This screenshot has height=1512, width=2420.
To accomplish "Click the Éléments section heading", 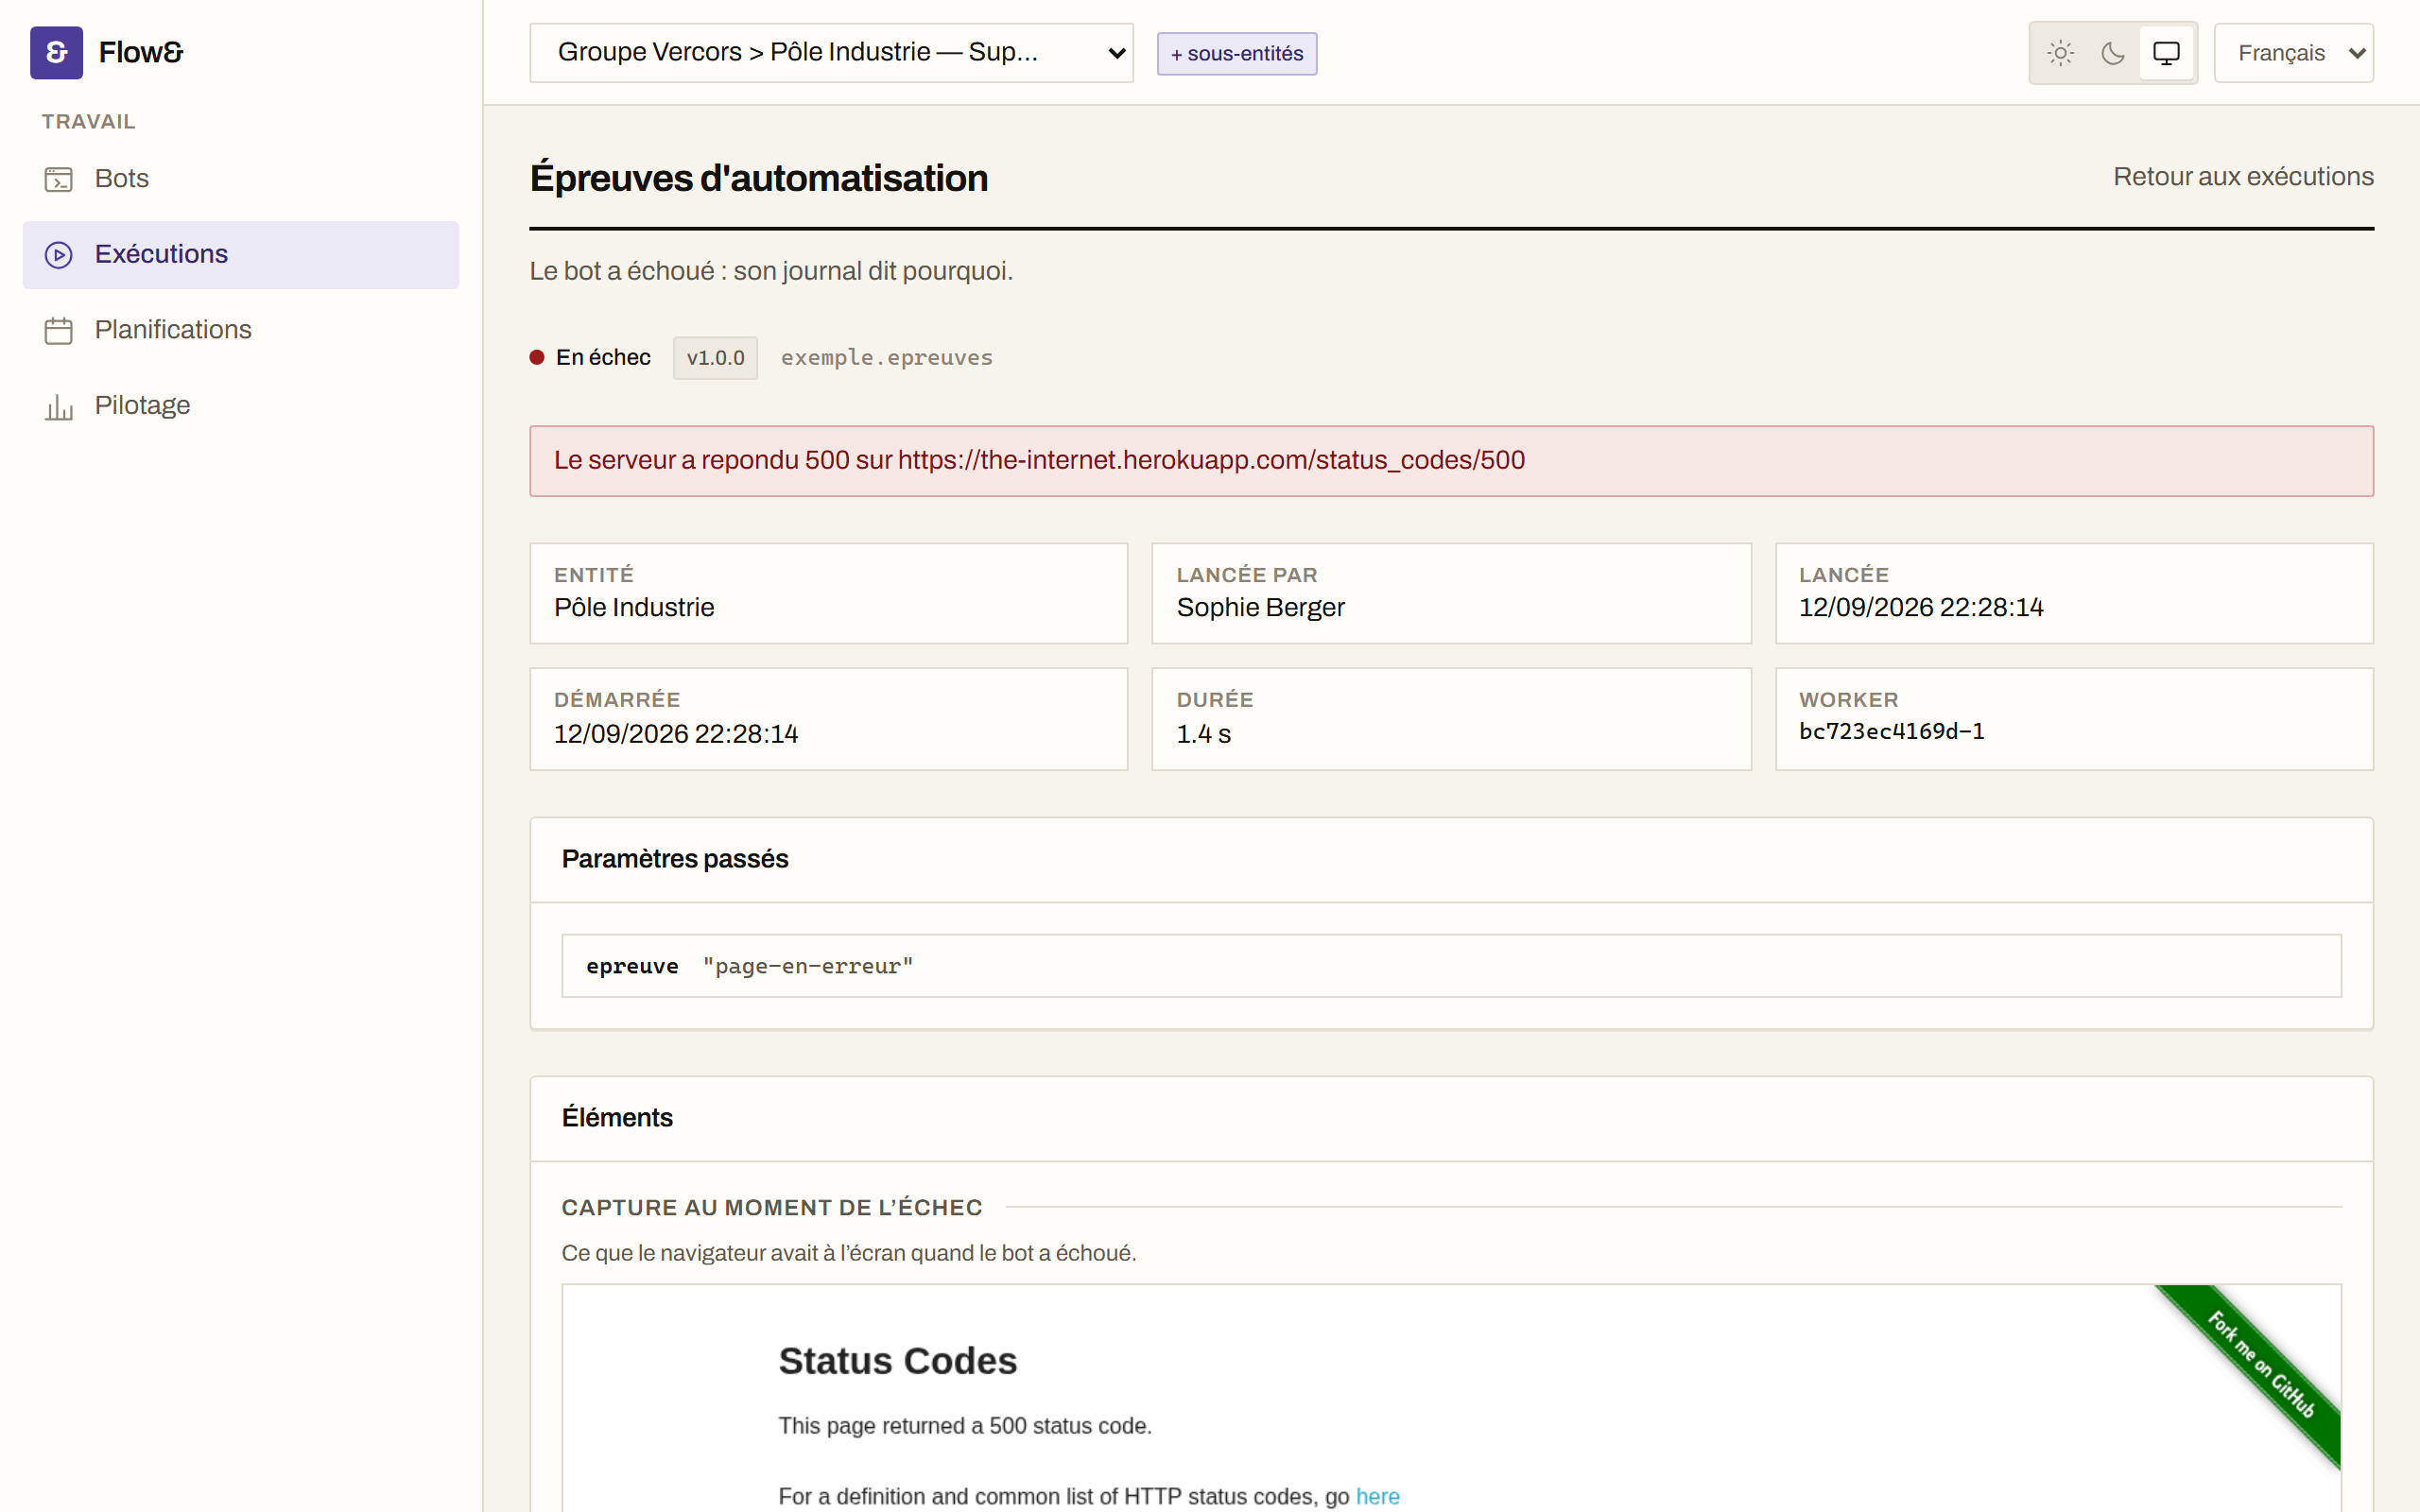I will coord(617,1118).
